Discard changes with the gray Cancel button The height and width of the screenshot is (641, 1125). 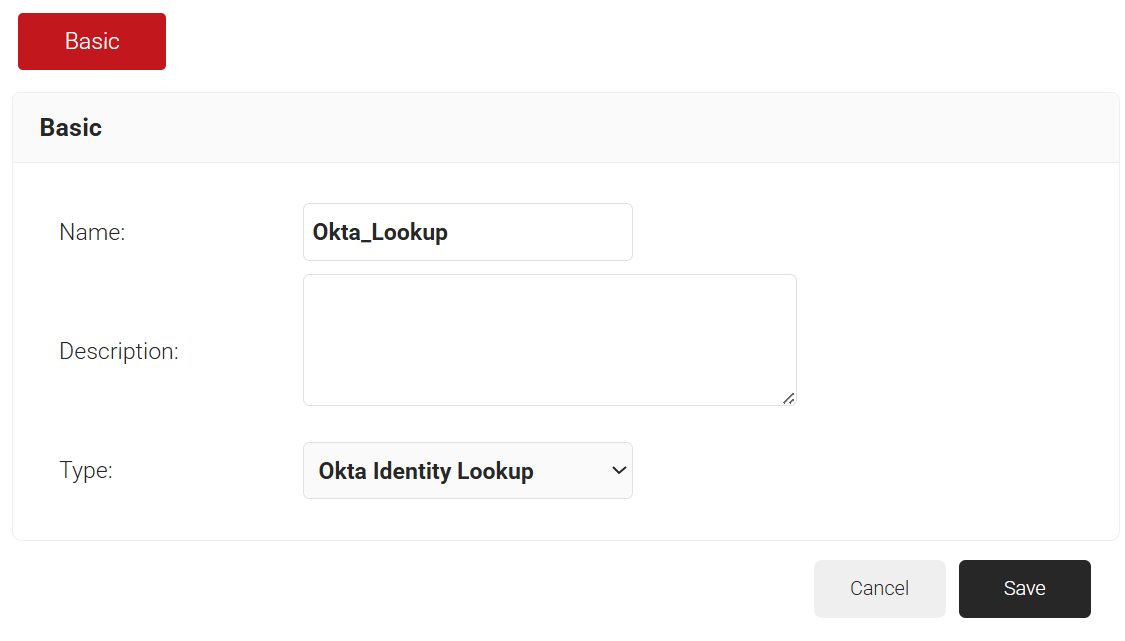point(879,589)
